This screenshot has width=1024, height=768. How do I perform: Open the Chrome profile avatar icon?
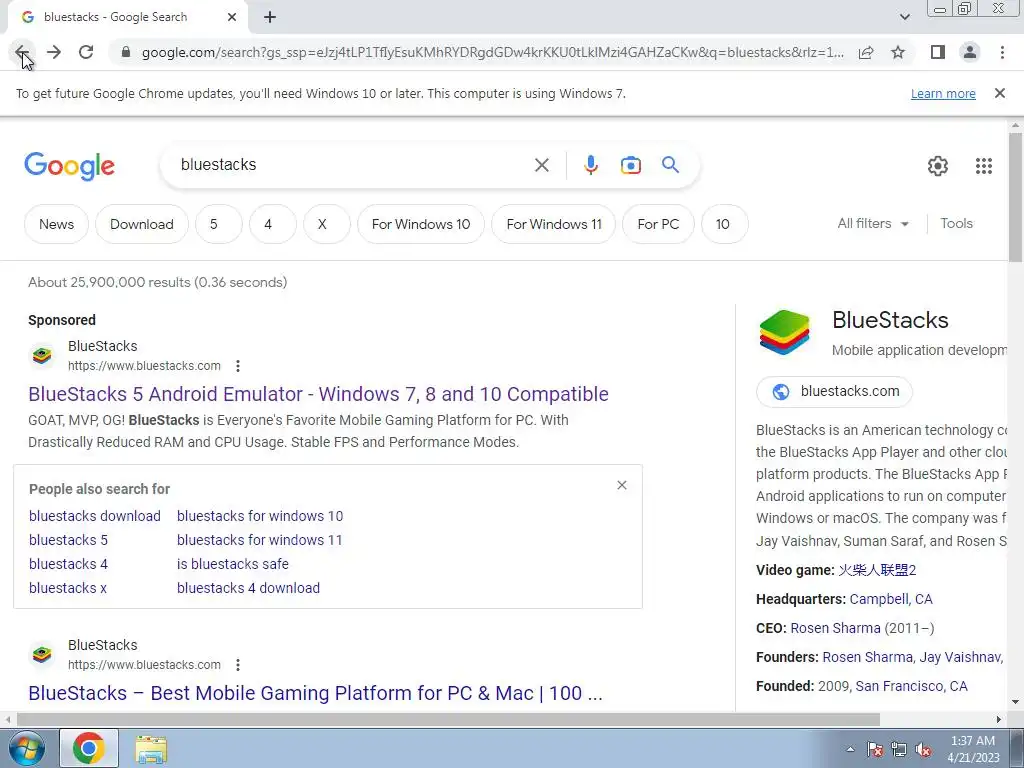[970, 52]
